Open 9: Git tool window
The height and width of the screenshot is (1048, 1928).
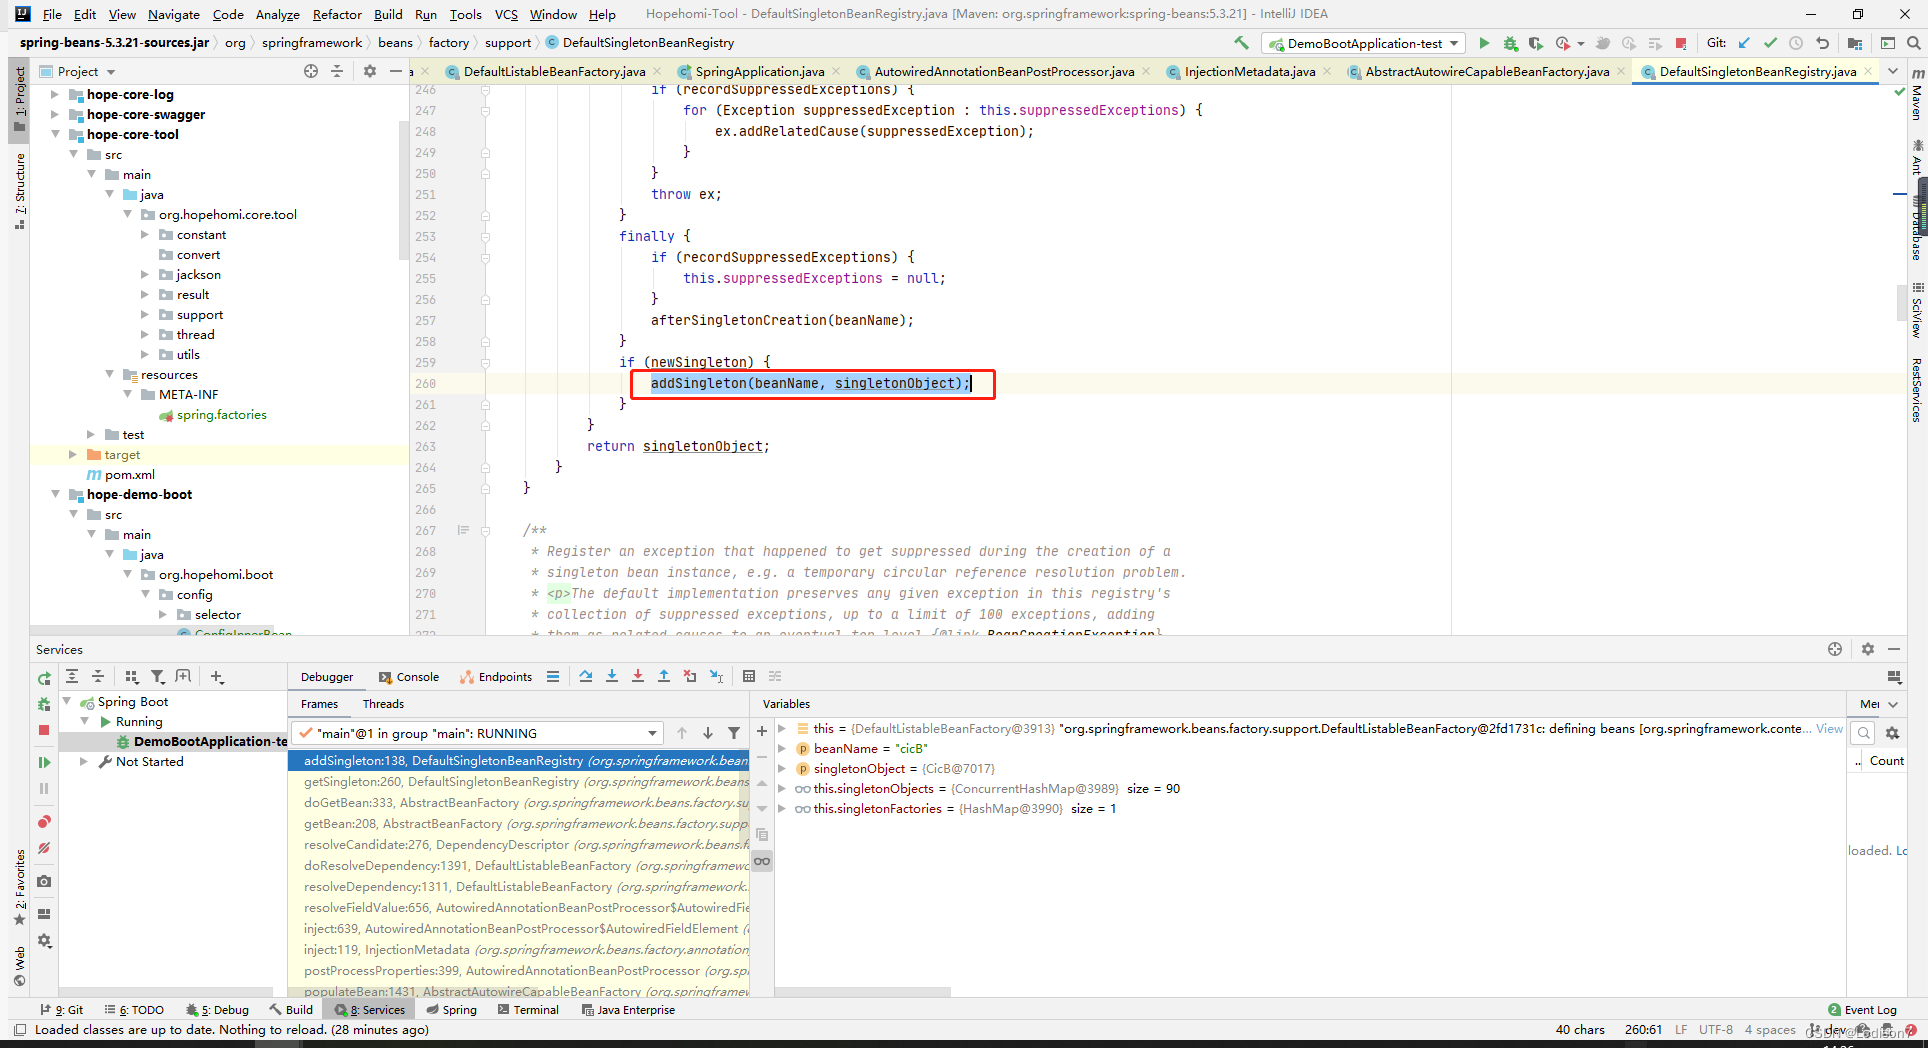(62, 1010)
